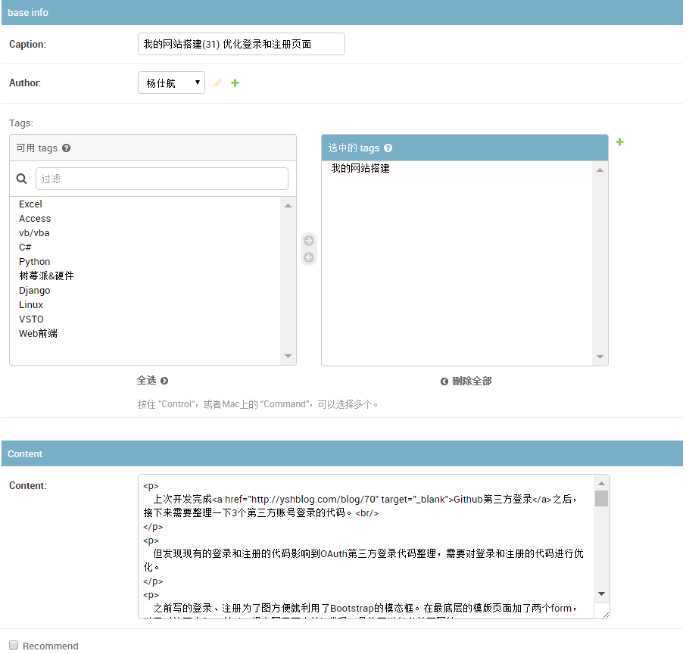The width and height of the screenshot is (689, 654).
Task: Click the base info section header
Action: click(342, 12)
